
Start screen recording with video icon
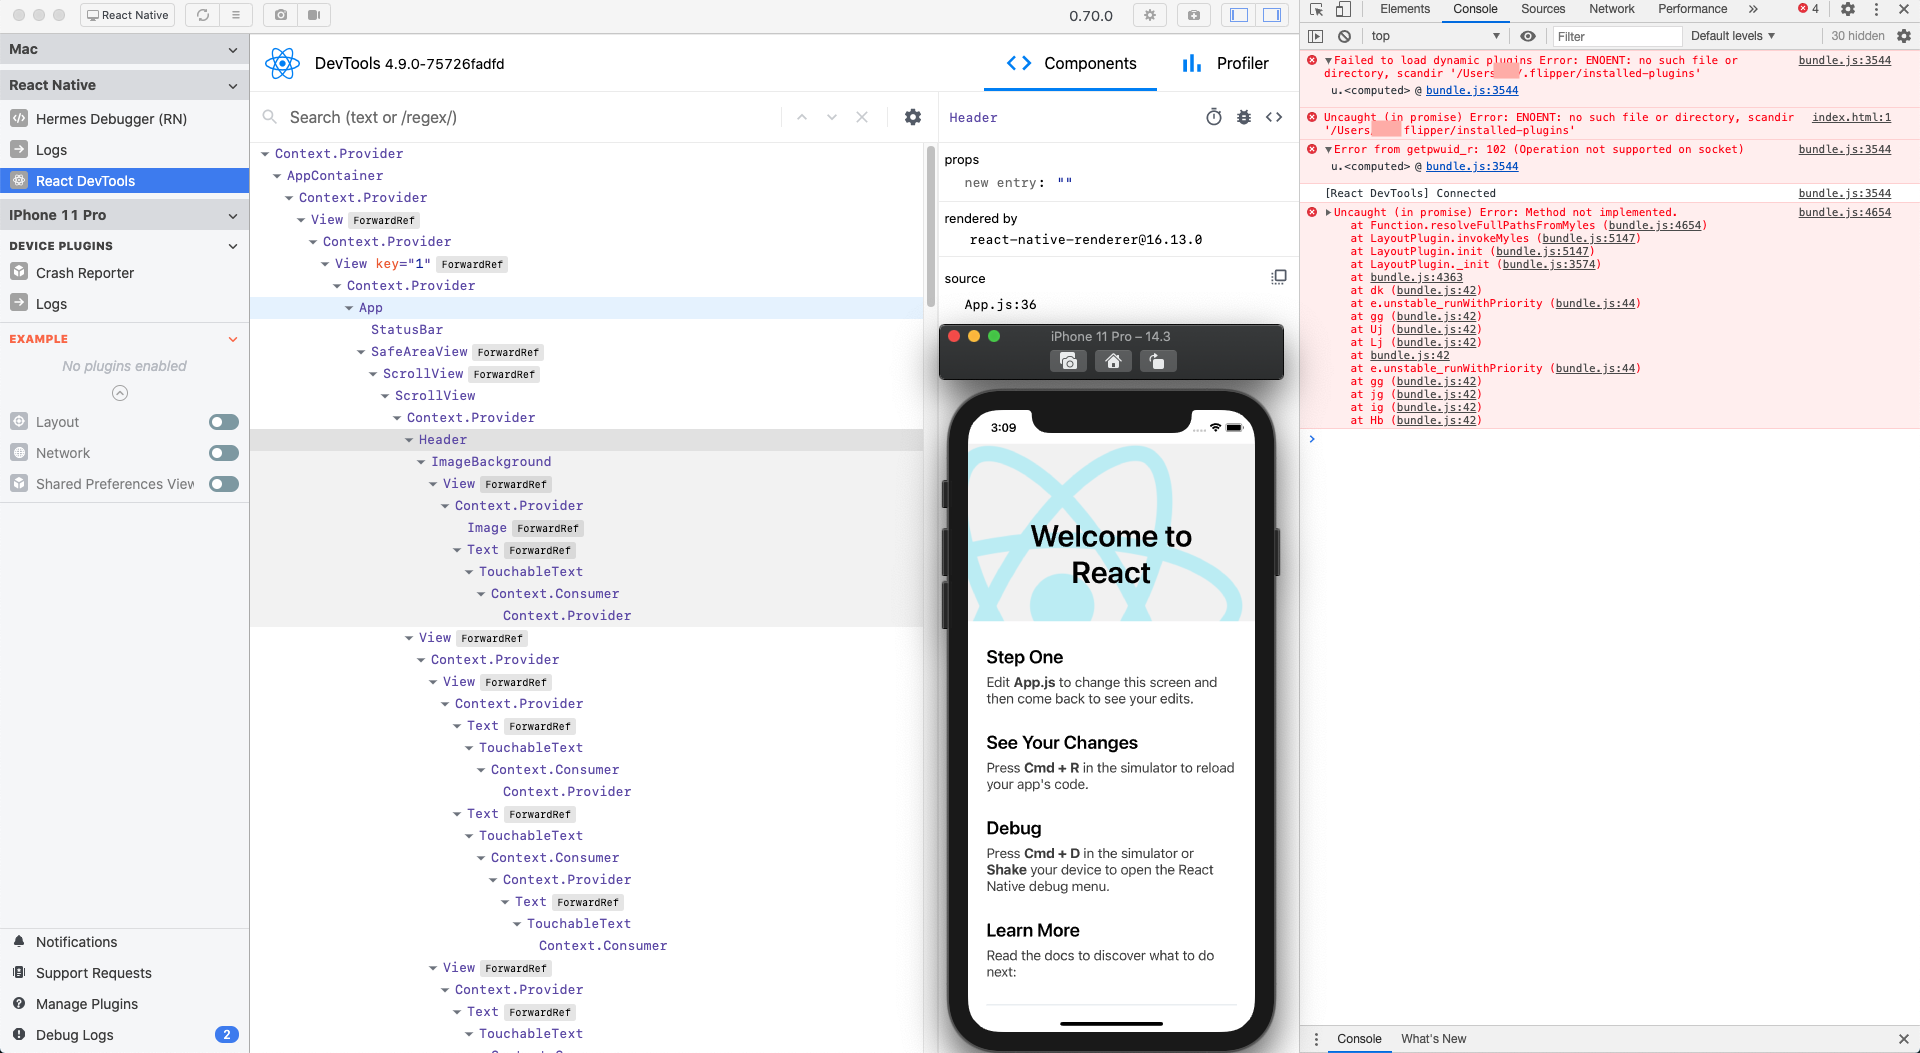click(x=314, y=15)
